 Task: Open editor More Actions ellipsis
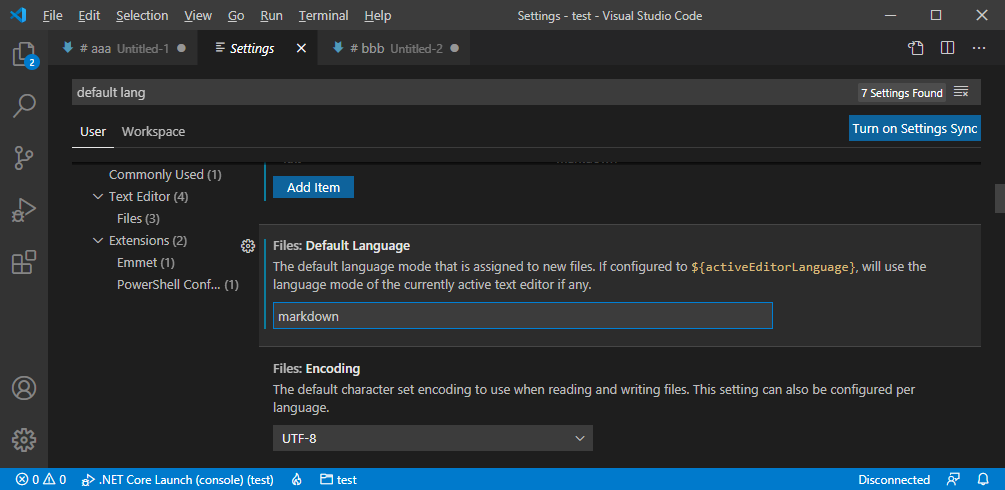979,48
